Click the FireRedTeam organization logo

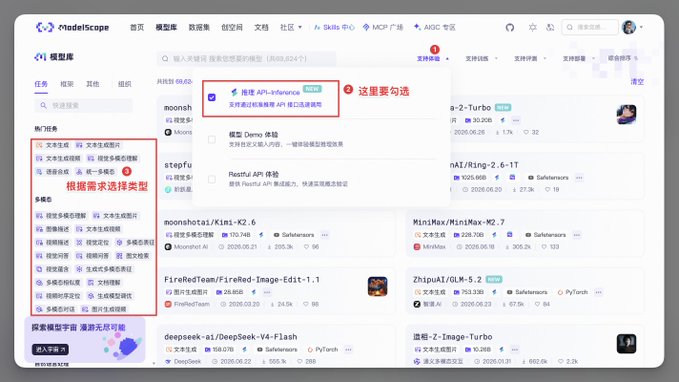tap(168, 304)
